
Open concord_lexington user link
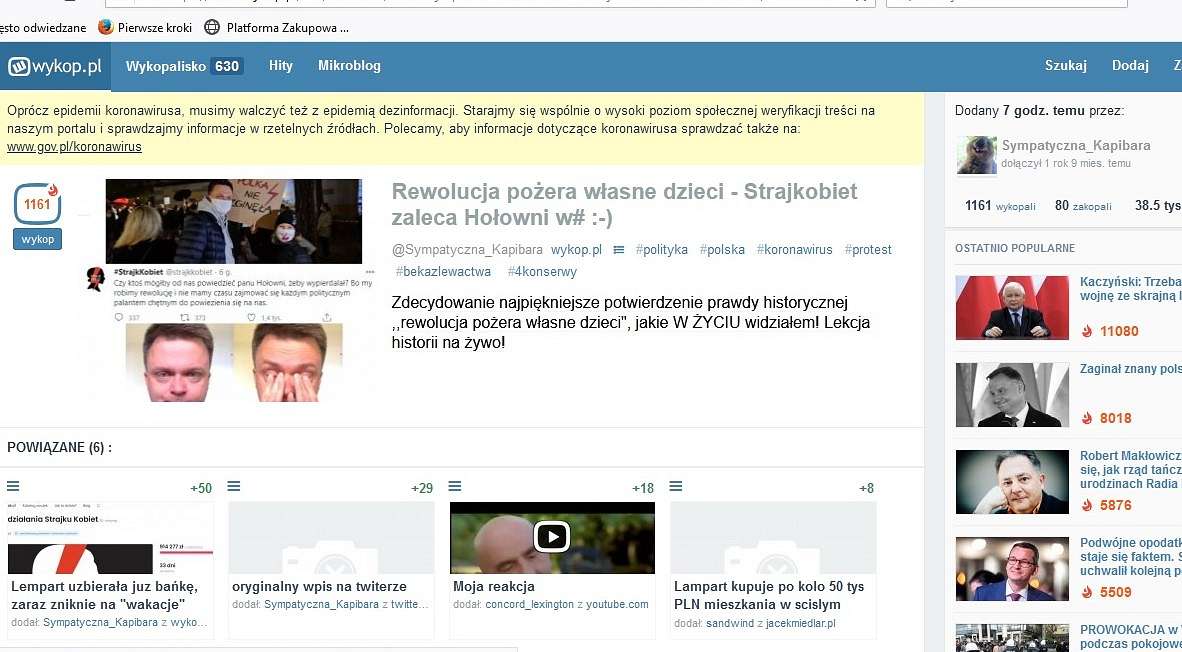pos(530,605)
